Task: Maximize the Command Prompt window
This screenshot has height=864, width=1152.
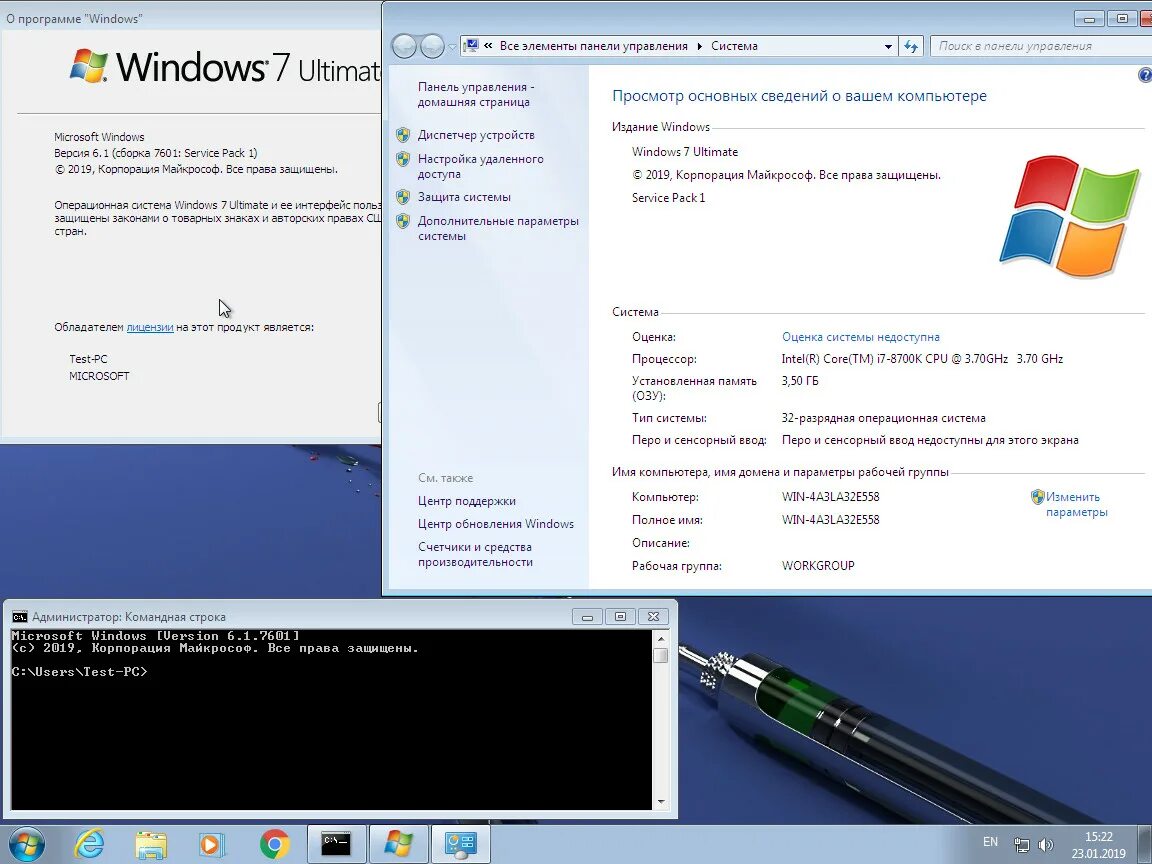Action: tap(620, 616)
